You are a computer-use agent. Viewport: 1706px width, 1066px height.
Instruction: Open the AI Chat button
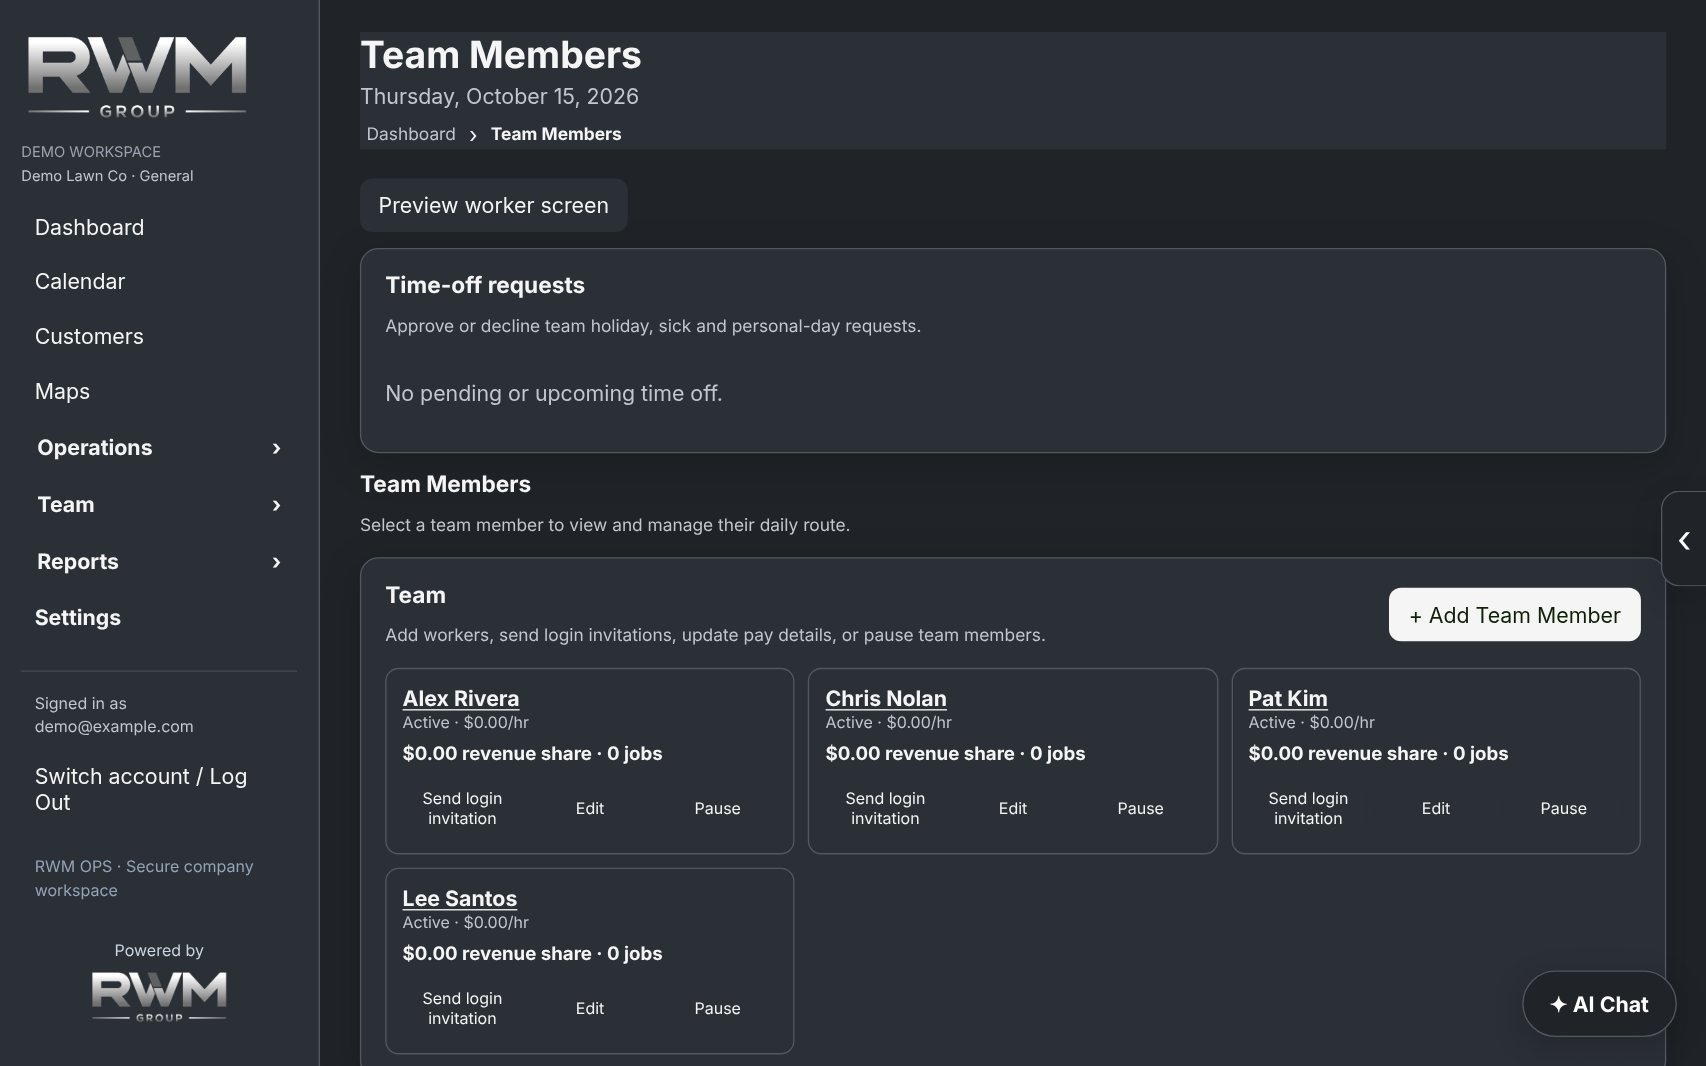(x=1599, y=1004)
